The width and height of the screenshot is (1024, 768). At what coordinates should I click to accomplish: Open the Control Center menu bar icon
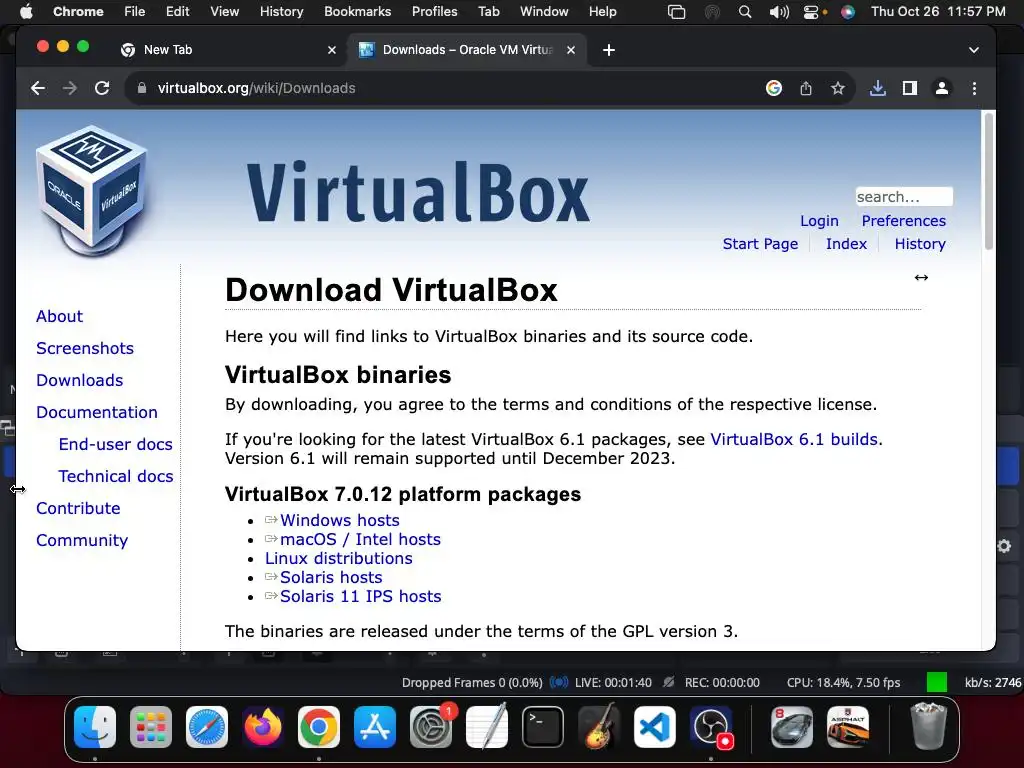click(811, 12)
